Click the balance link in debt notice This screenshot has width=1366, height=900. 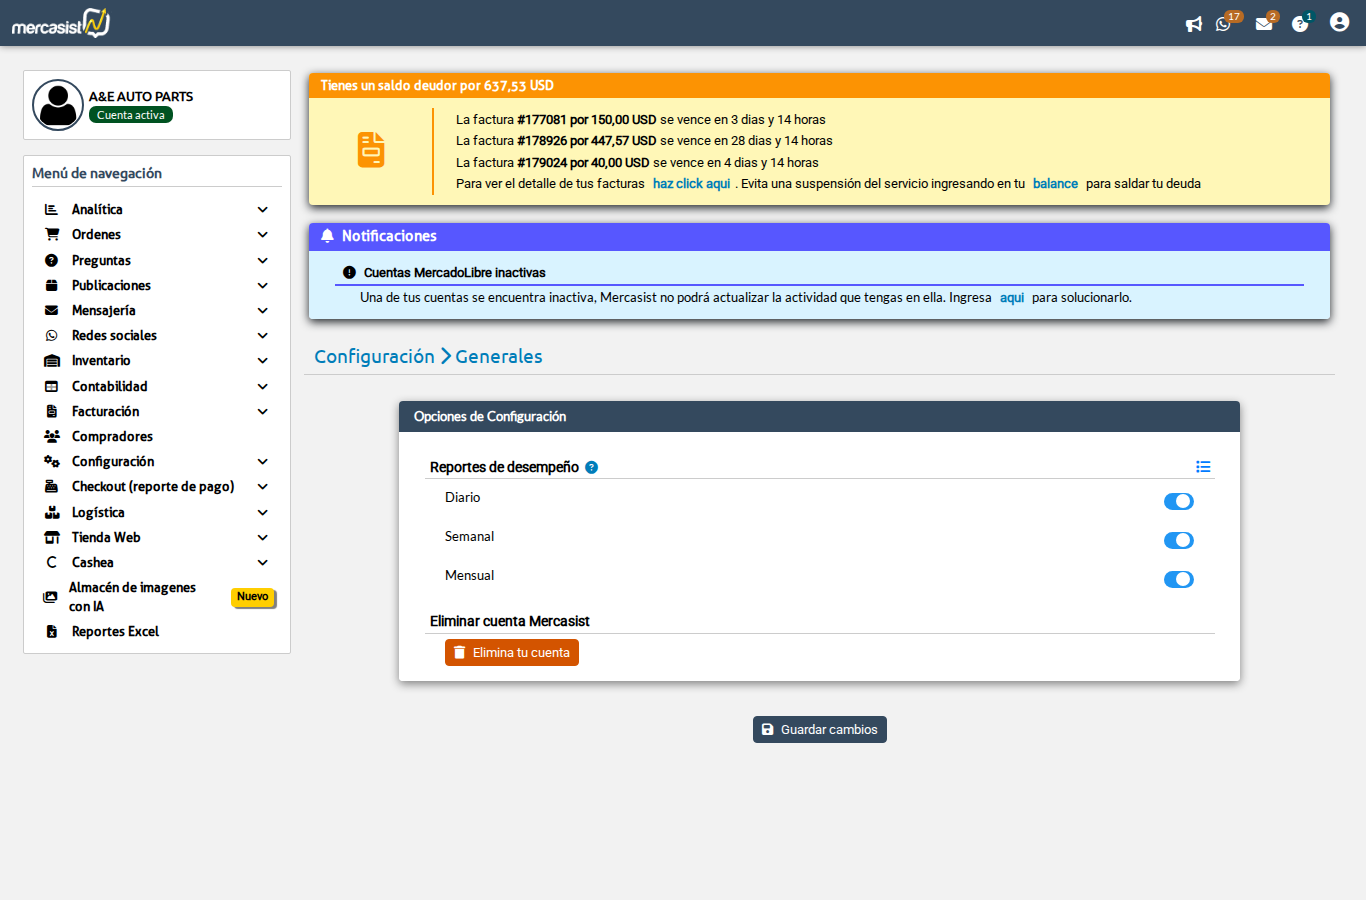tap(1055, 184)
